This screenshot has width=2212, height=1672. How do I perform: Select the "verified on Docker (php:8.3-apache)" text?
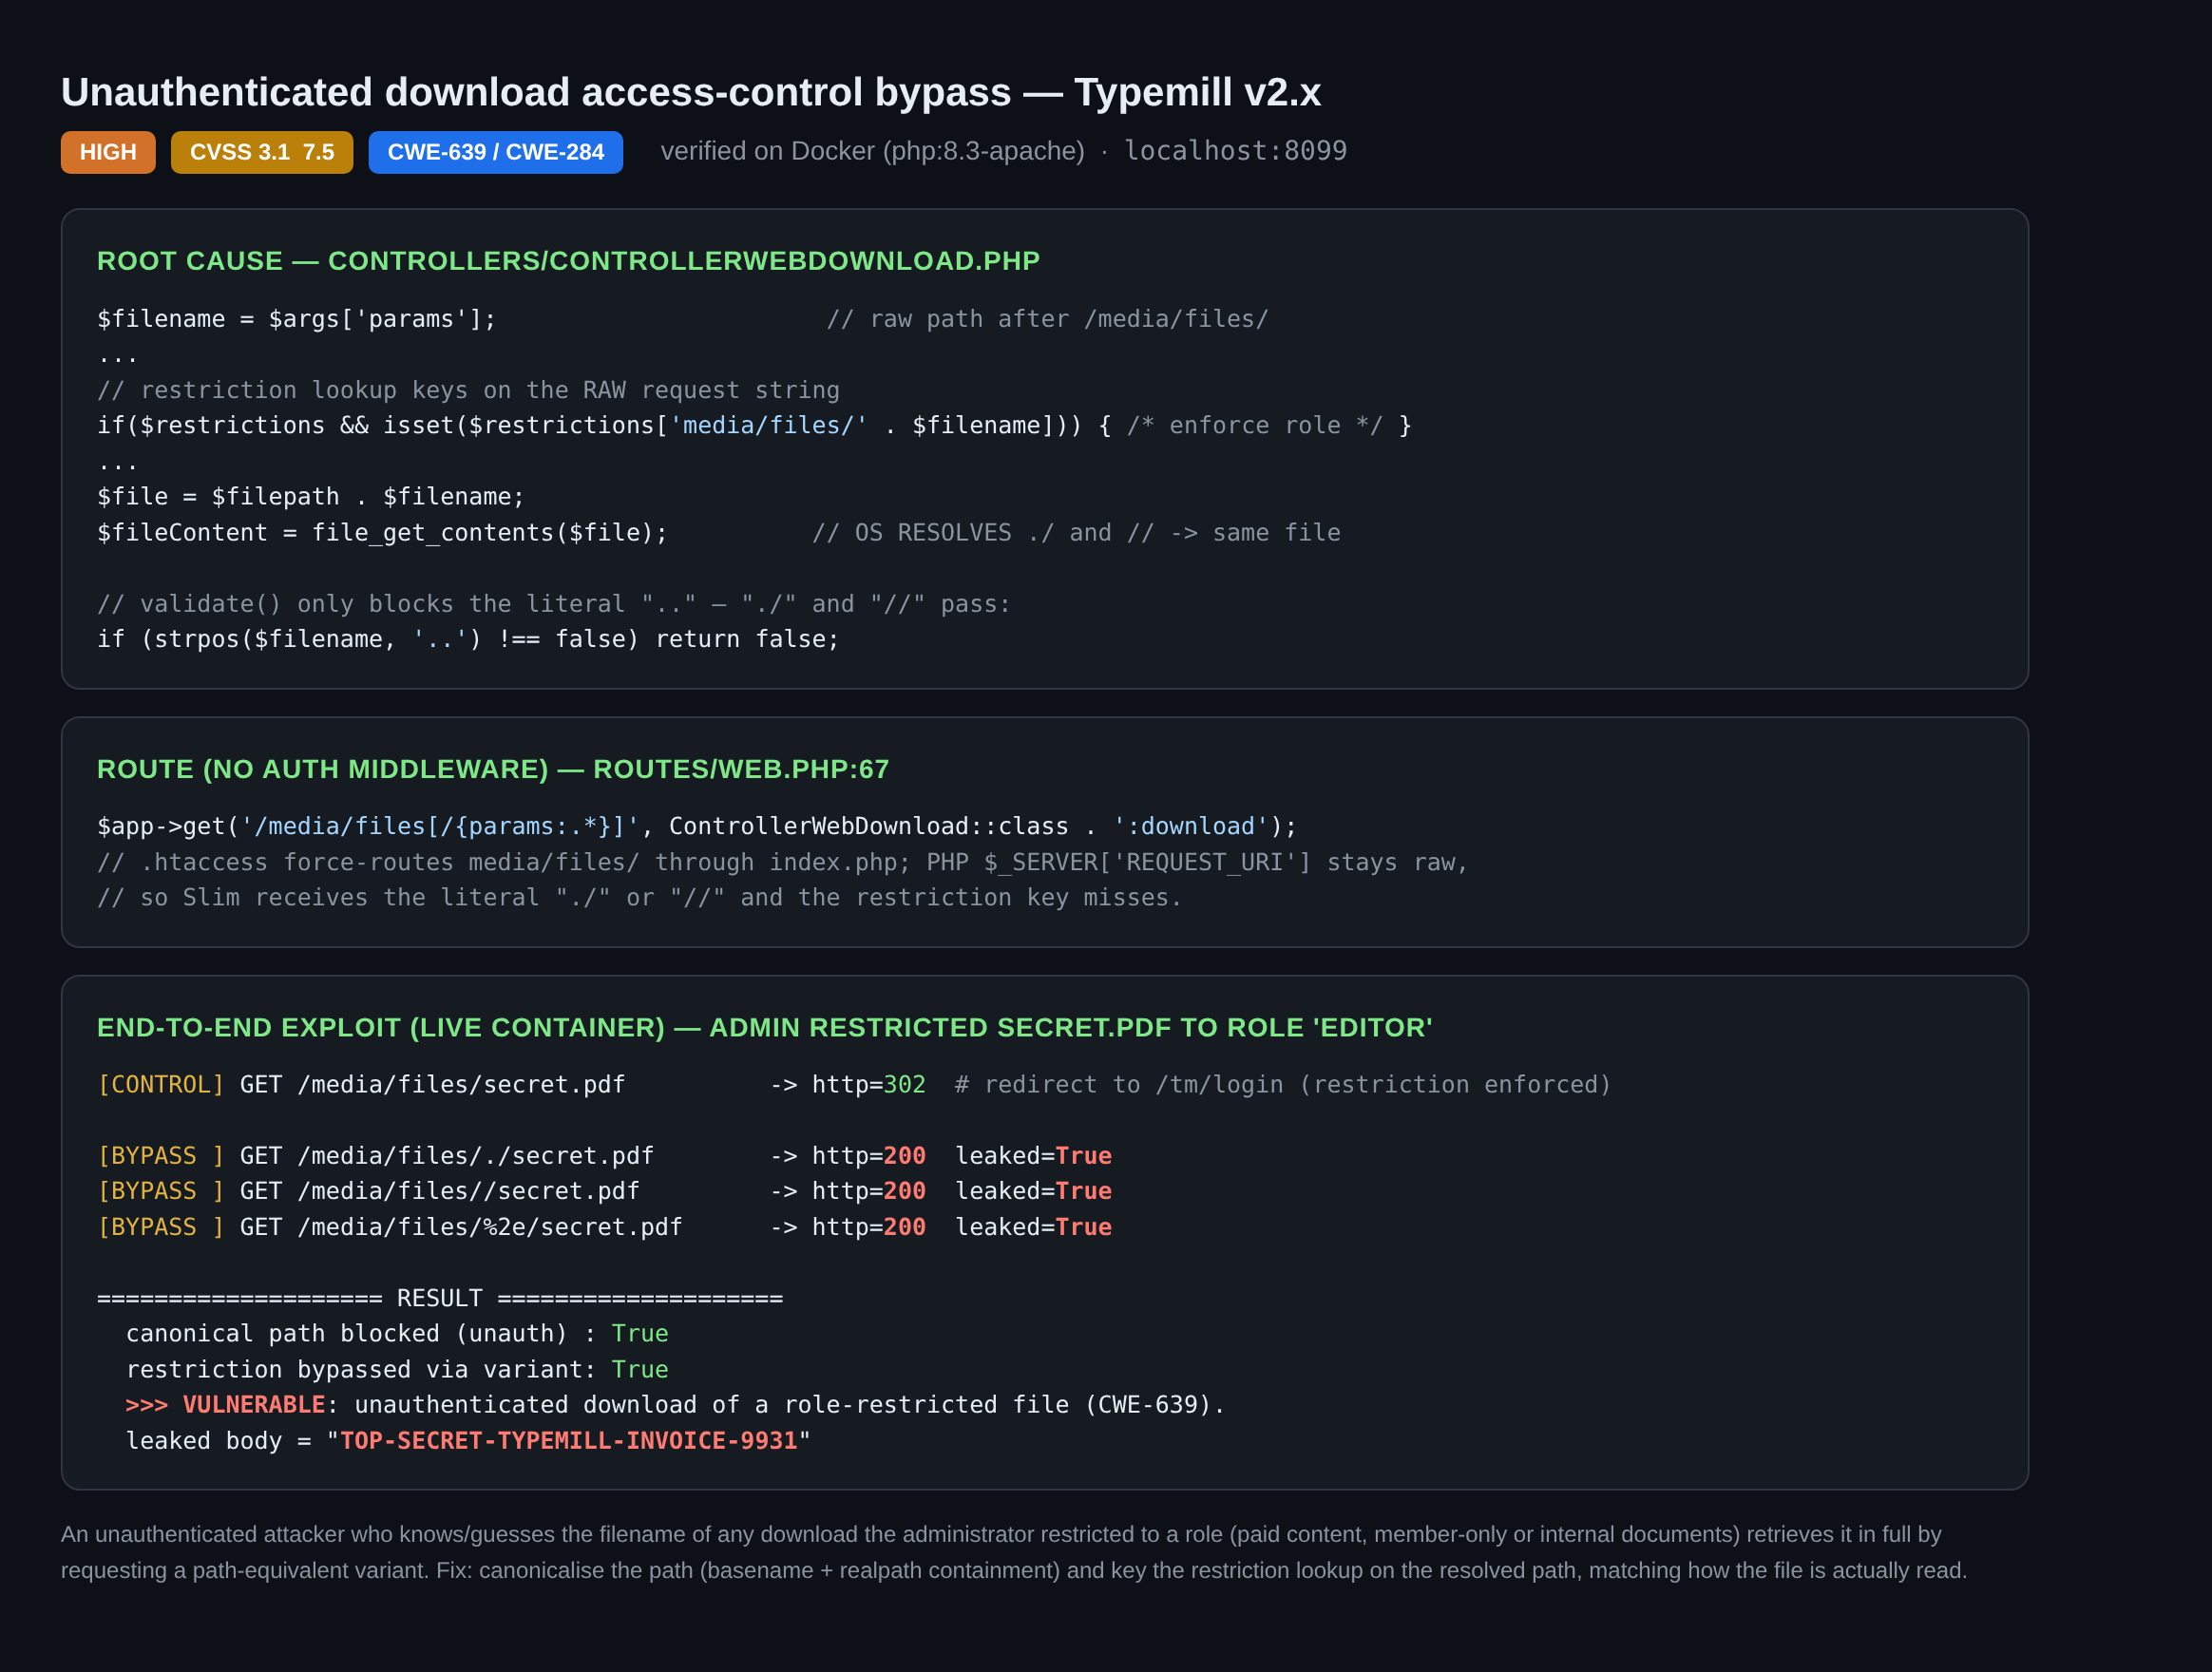[873, 151]
